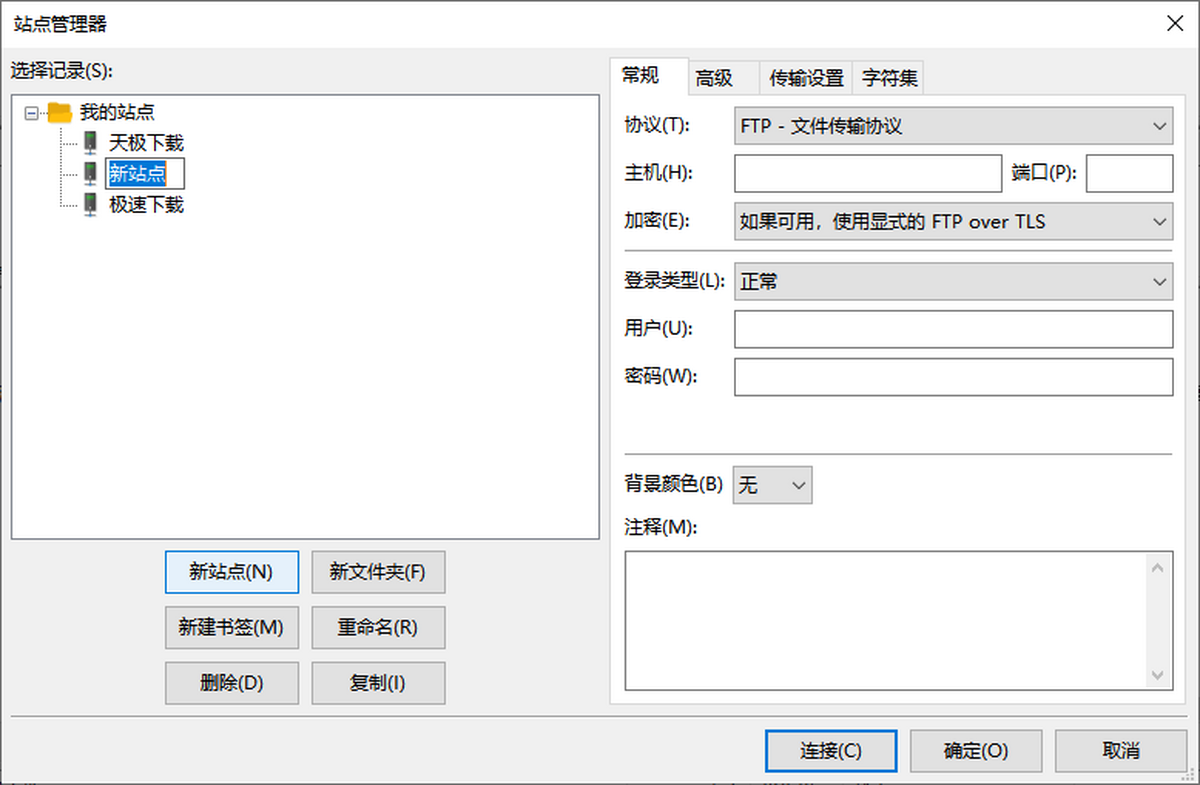
Task: Click the 极速下载 server icon
Action: 91,204
